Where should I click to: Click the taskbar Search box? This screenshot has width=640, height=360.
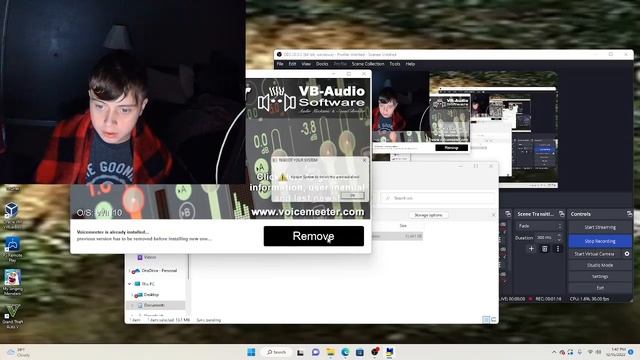point(276,352)
